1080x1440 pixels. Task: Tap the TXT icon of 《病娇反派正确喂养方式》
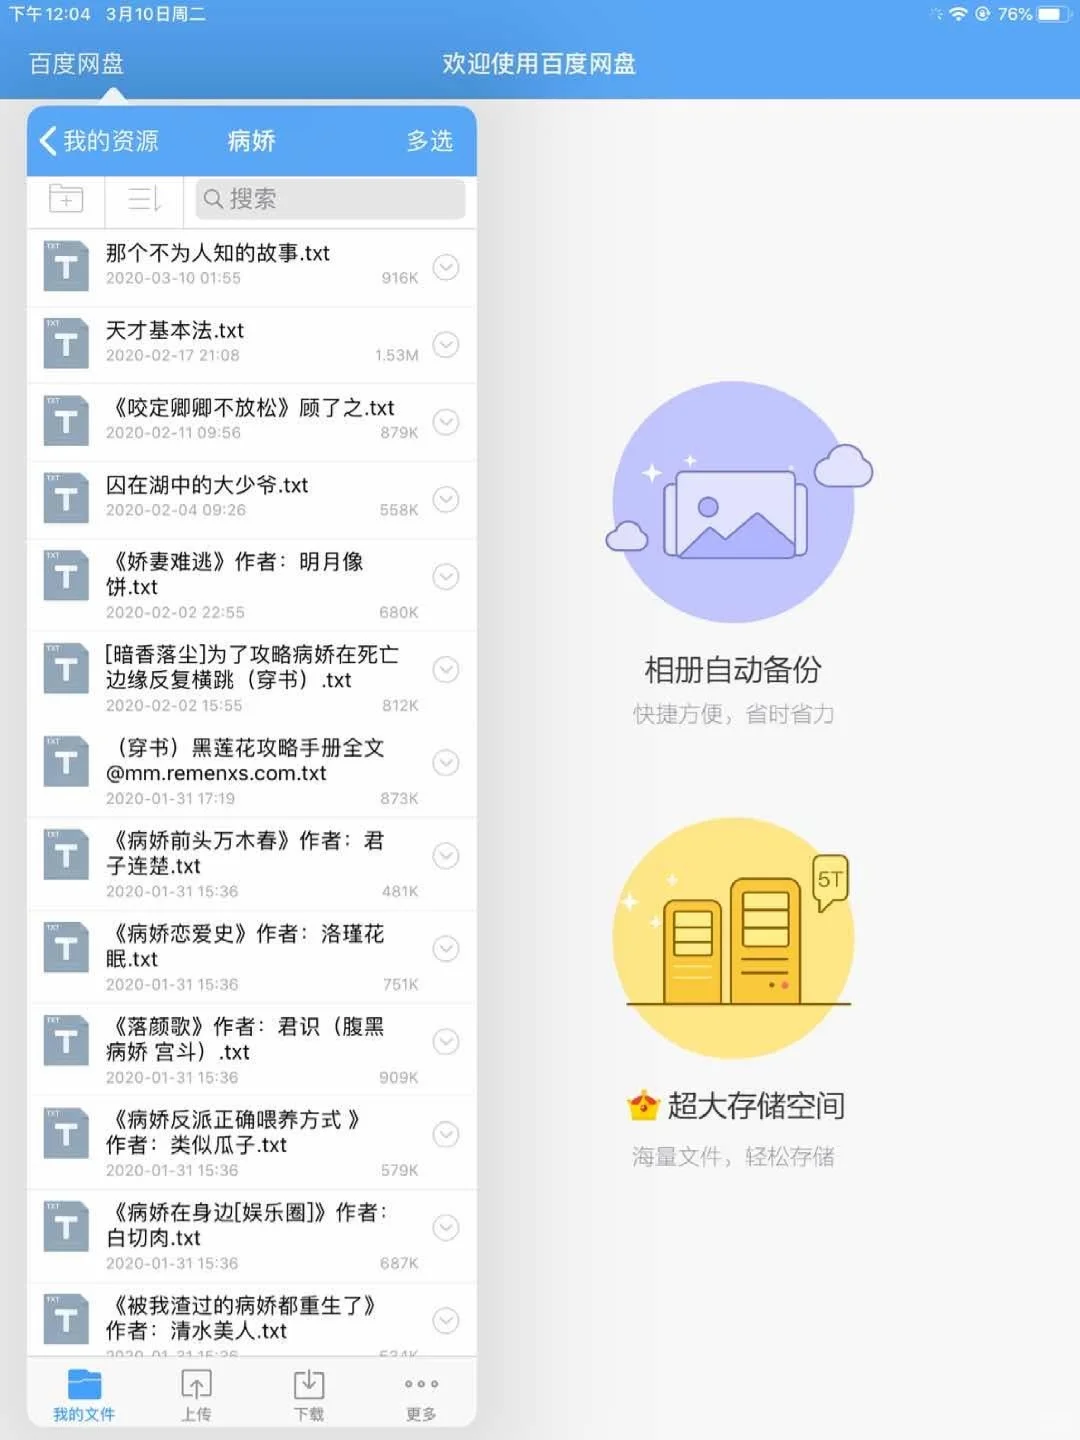point(66,1133)
